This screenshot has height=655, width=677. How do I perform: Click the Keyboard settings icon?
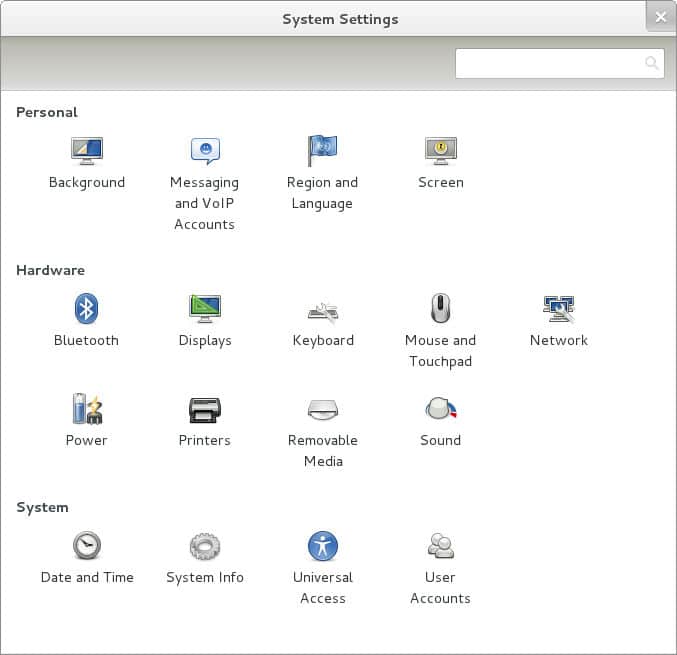322,310
